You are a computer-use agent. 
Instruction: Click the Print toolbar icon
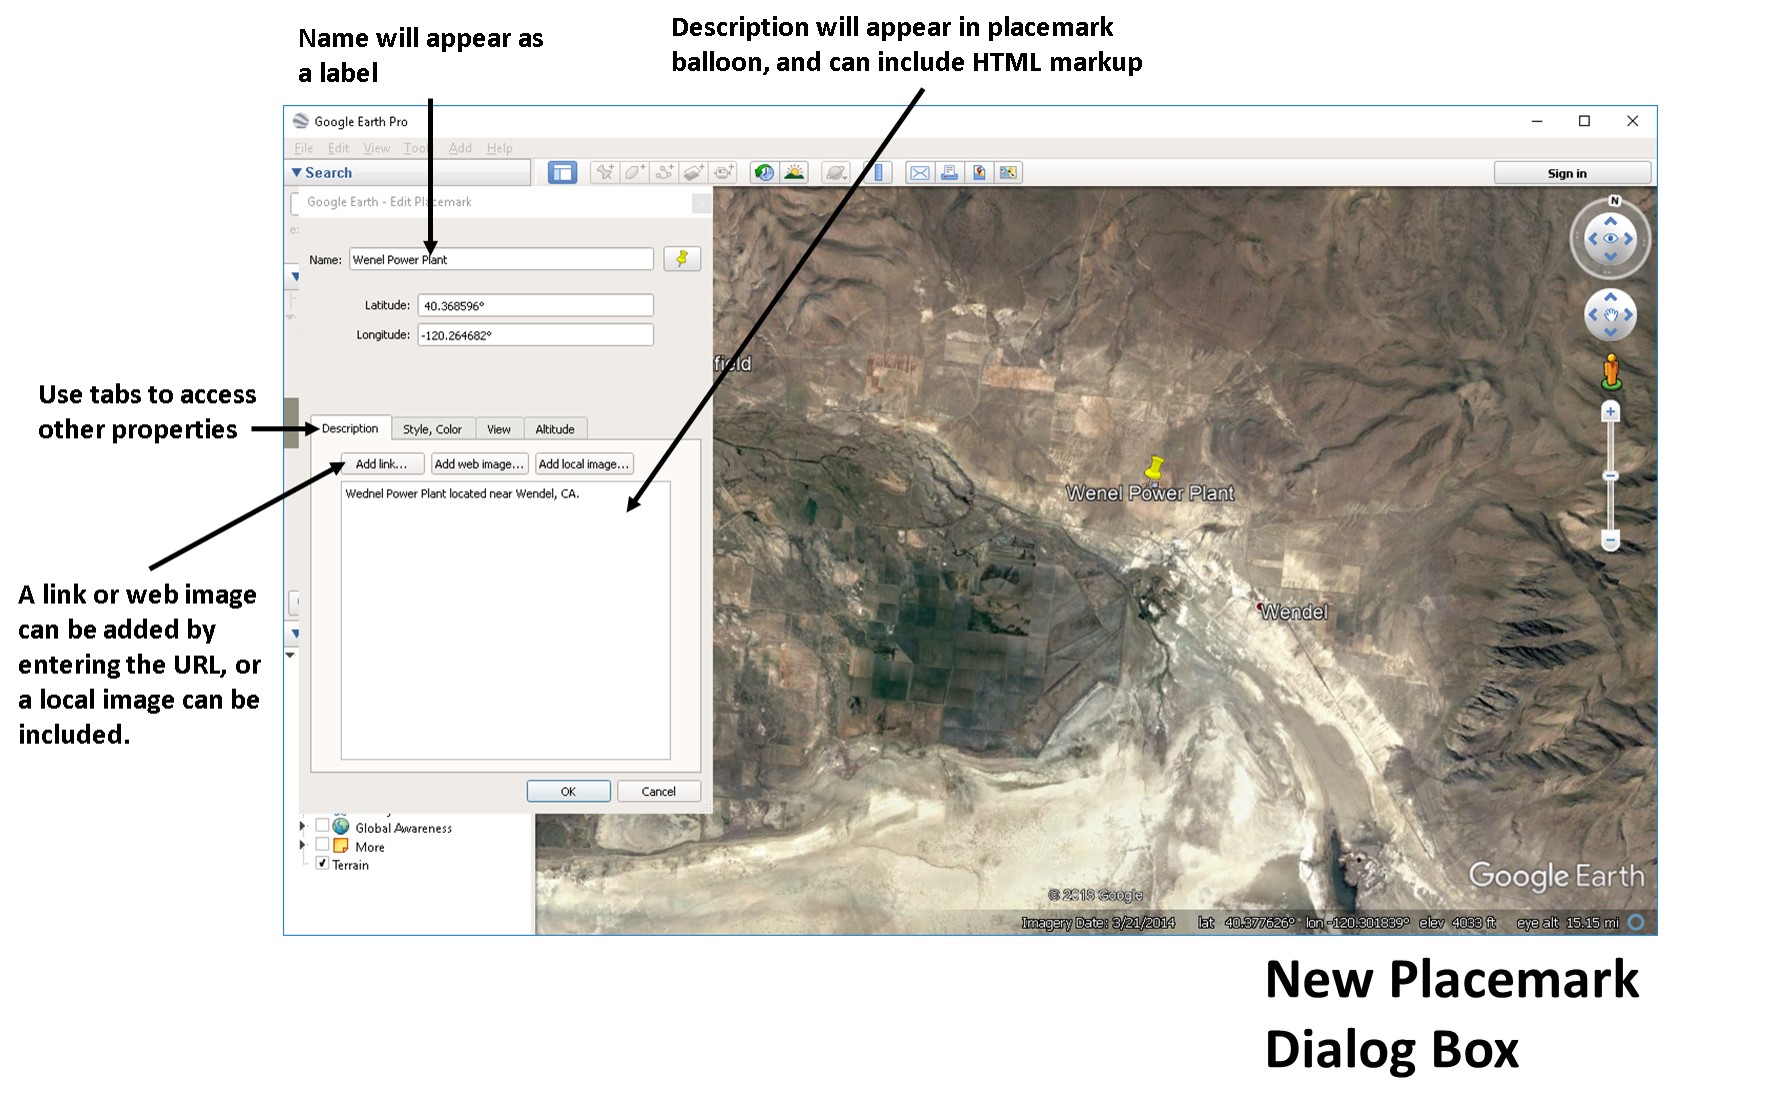click(x=949, y=173)
